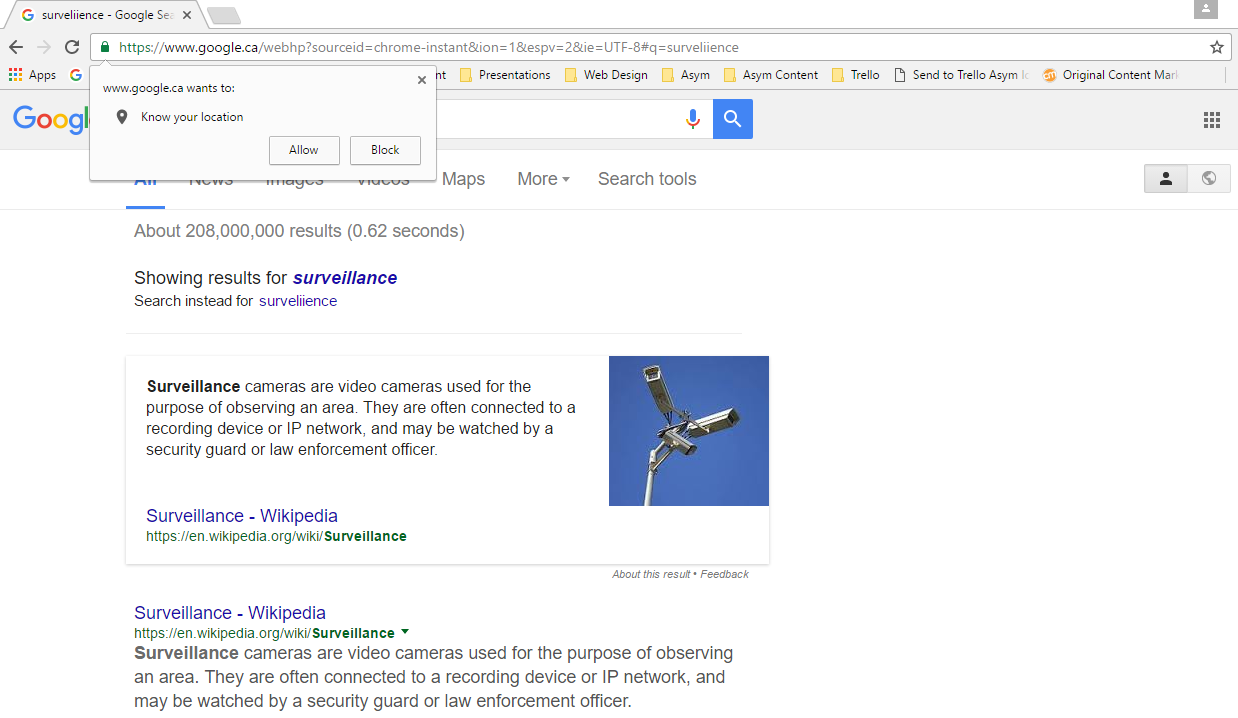Image resolution: width=1238 pixels, height=718 pixels.
Task: Allow Google to know your location
Action: click(x=304, y=150)
